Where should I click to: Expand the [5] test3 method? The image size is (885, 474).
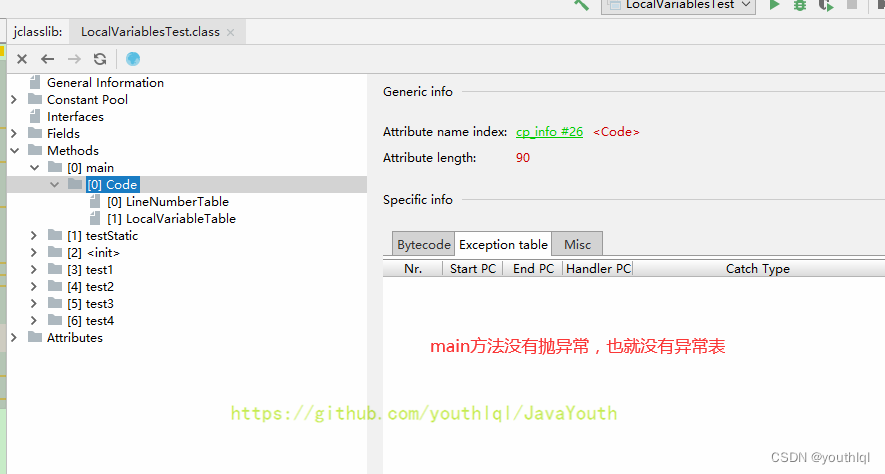34,304
